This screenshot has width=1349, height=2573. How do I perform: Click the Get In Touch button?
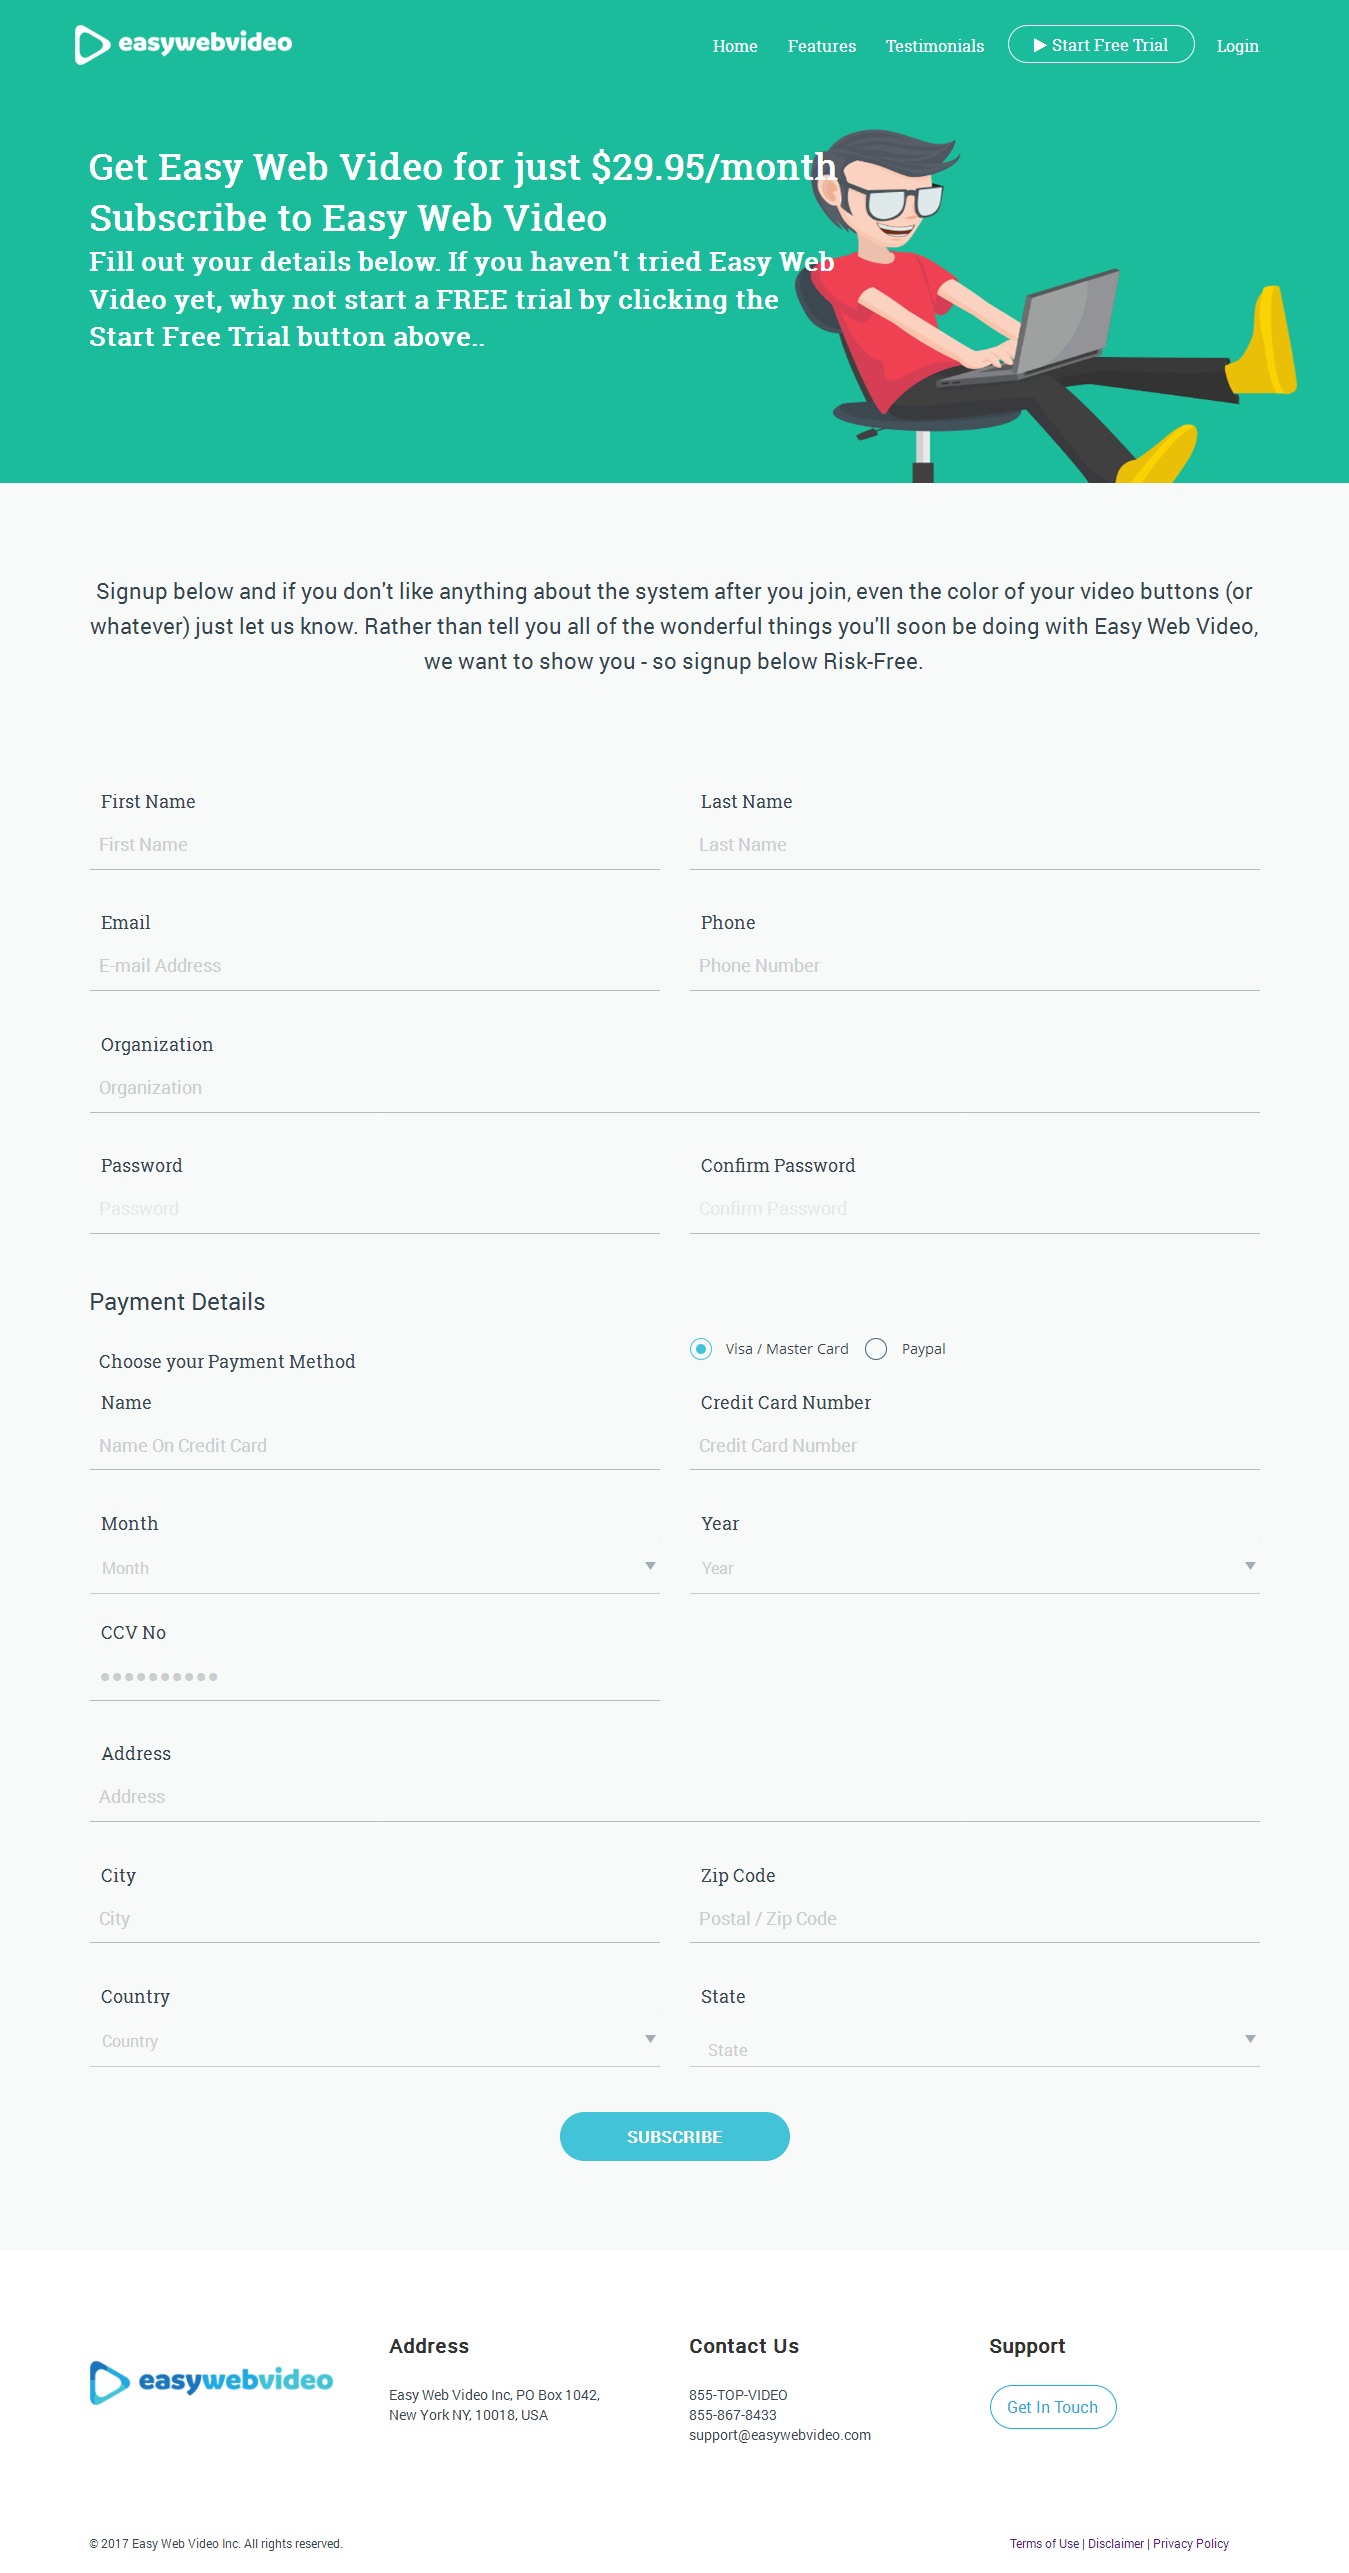[x=1052, y=2406]
